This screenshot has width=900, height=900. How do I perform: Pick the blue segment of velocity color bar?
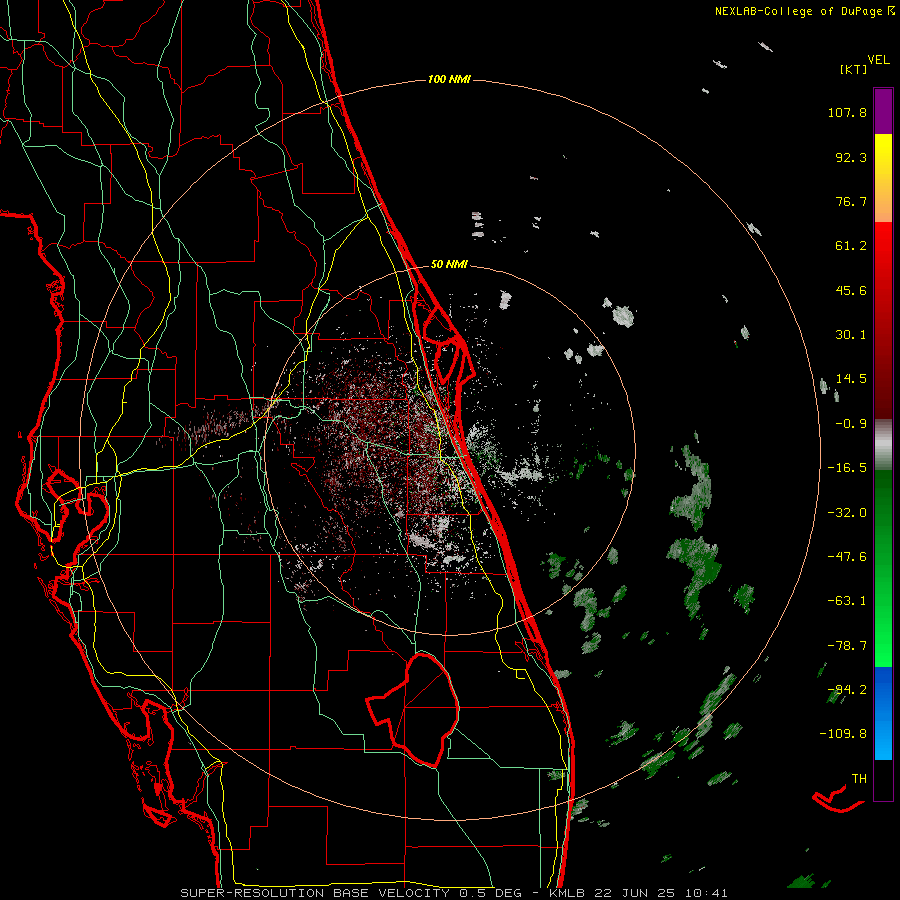883,713
